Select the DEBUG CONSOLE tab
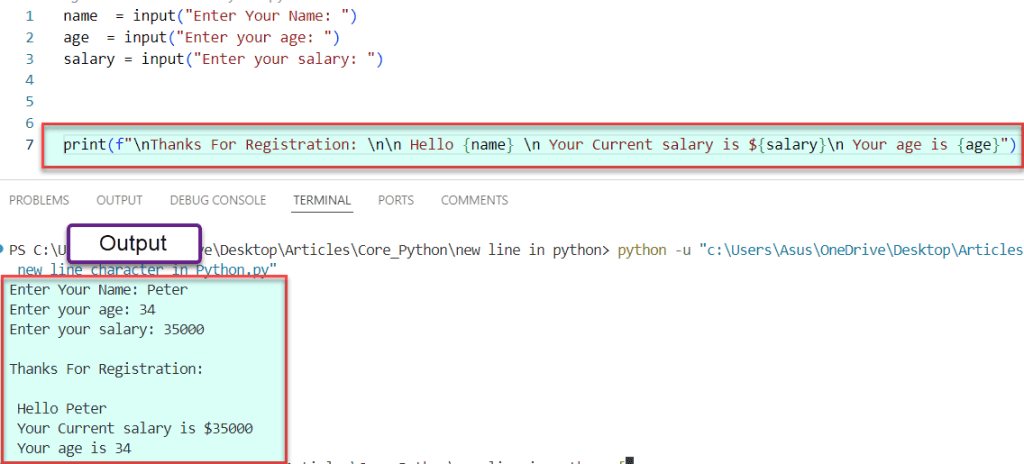 (218, 200)
